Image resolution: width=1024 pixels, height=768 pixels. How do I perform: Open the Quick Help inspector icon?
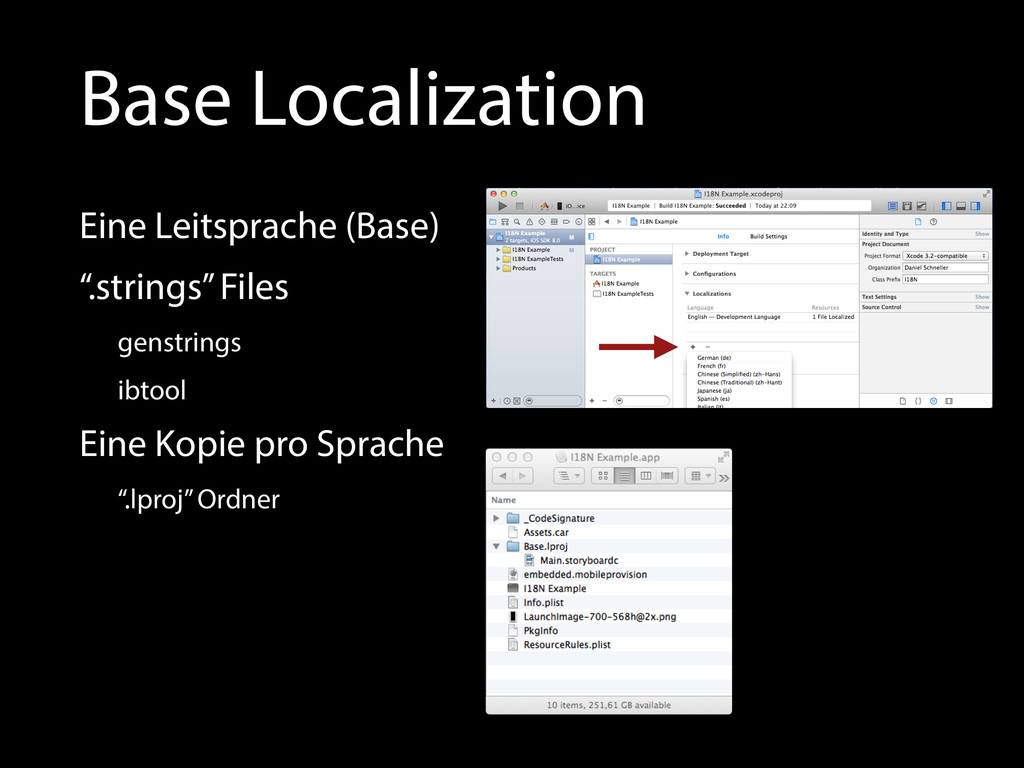[x=933, y=221]
